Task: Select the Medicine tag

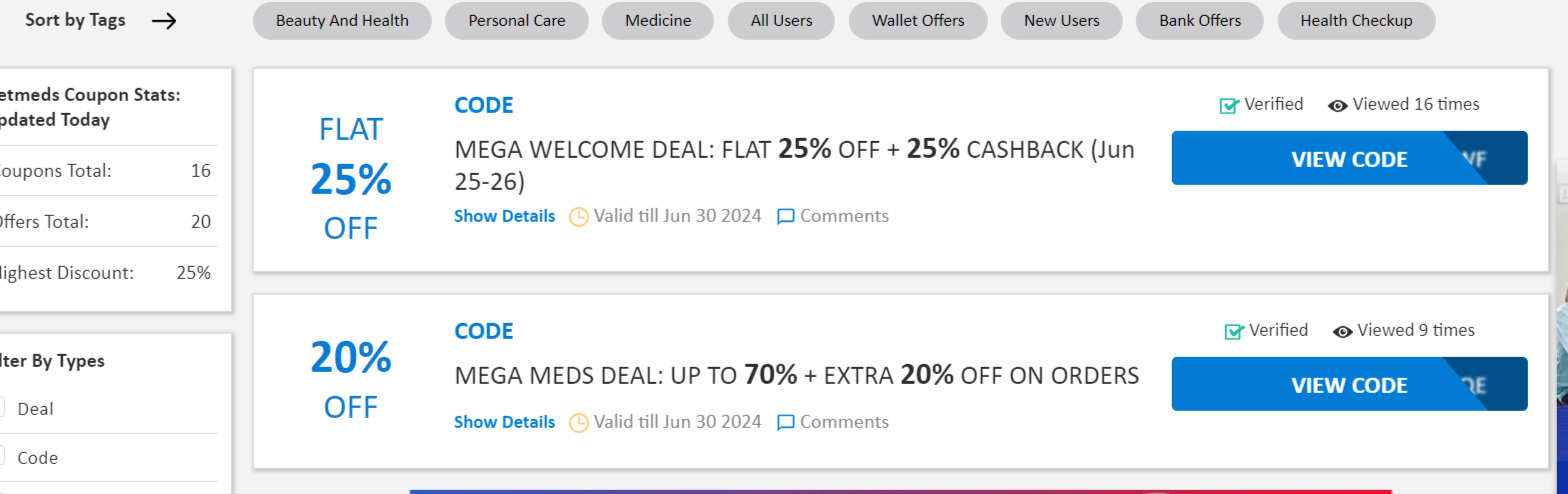Action: point(658,21)
